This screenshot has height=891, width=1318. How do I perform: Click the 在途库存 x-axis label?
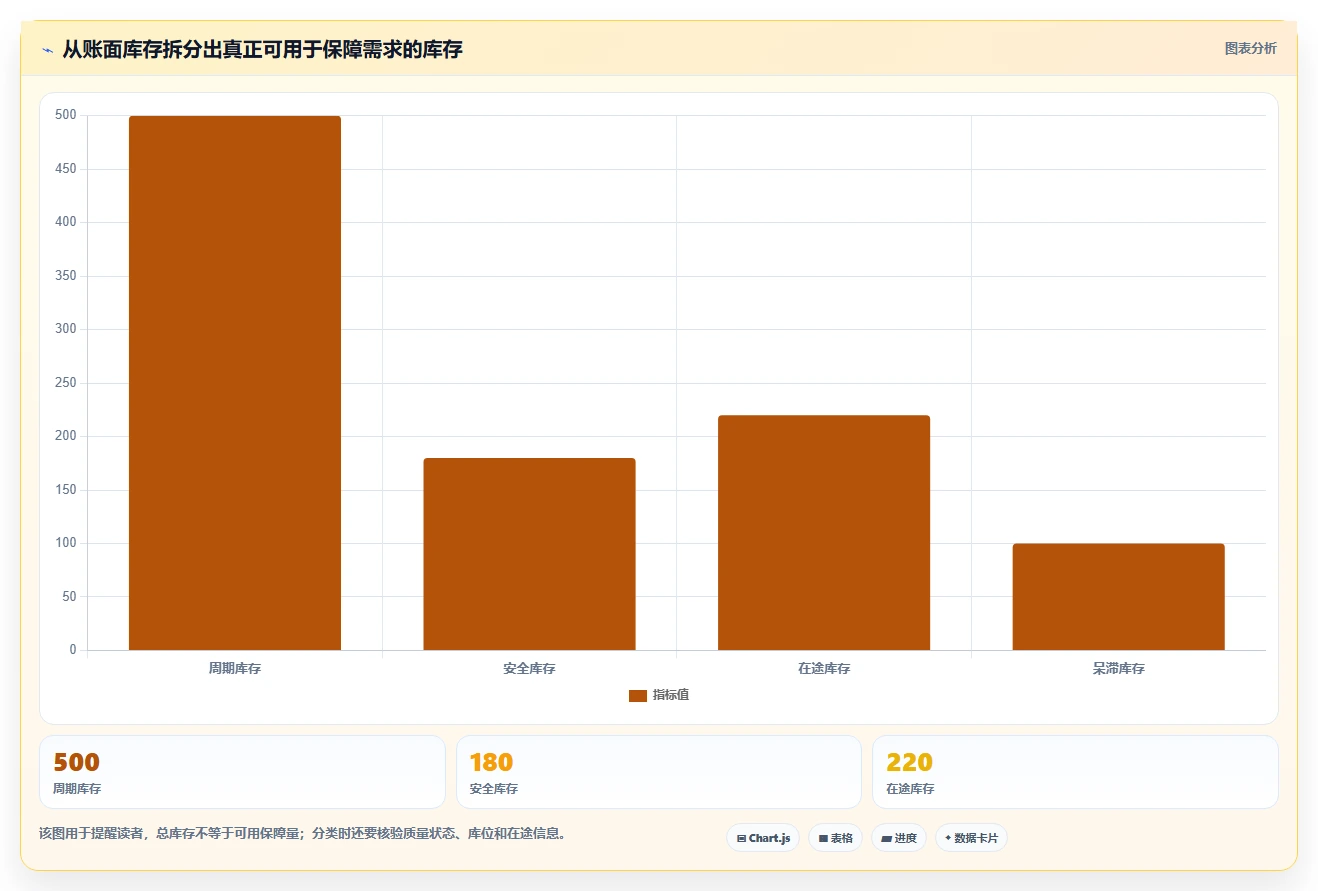[824, 668]
